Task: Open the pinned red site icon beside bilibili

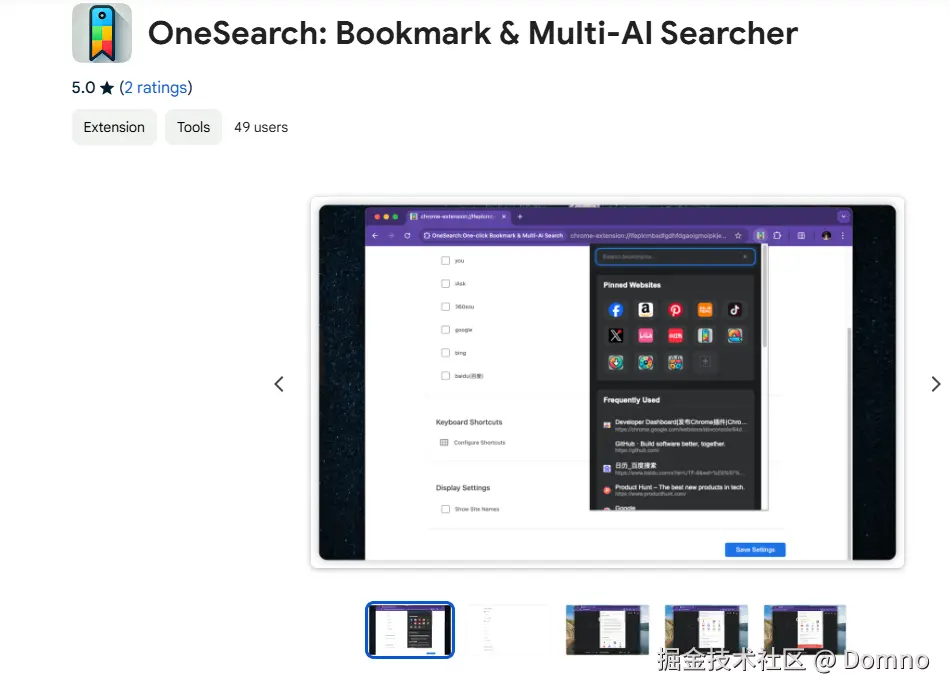Action: pos(675,336)
